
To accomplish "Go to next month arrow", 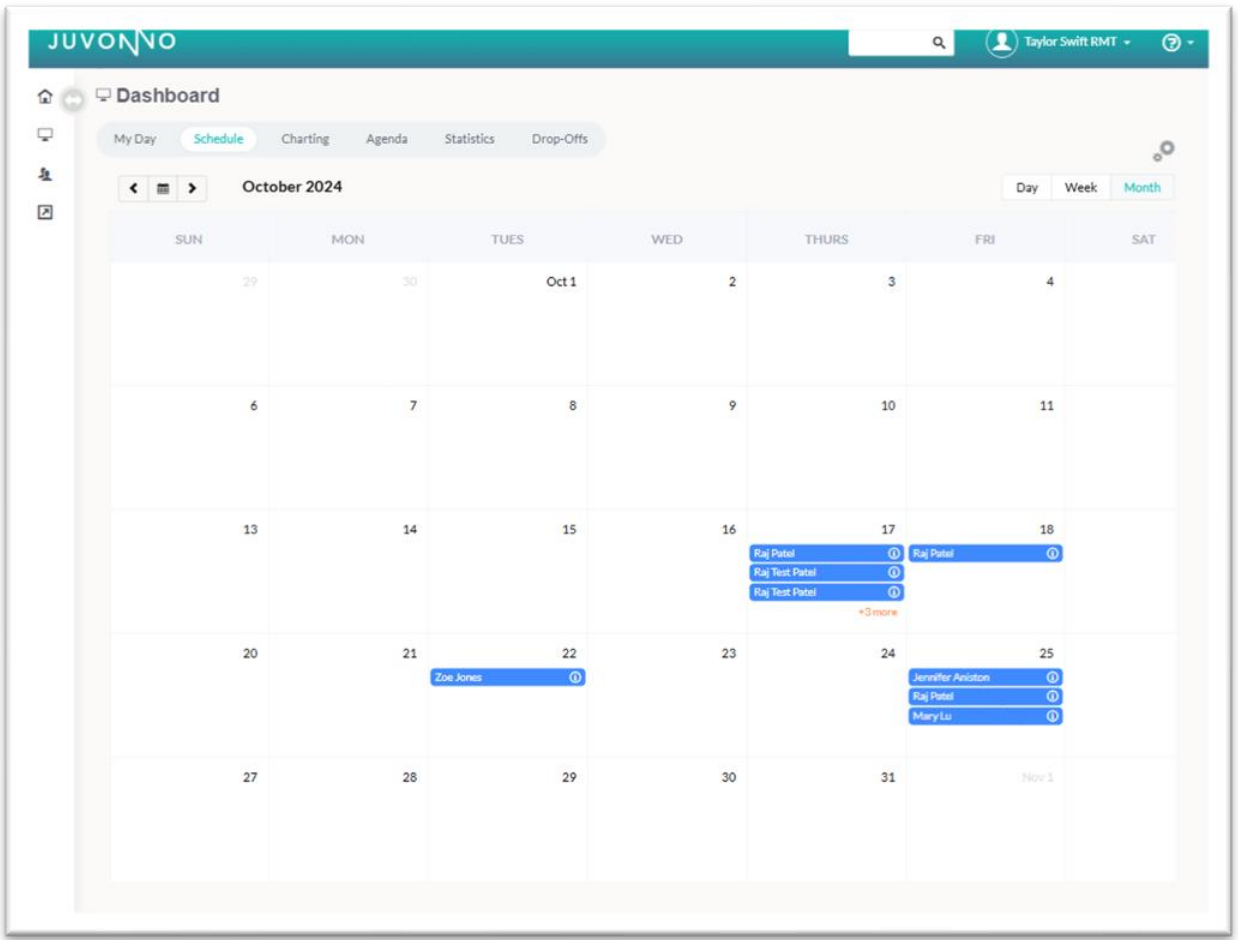I will click(x=192, y=188).
